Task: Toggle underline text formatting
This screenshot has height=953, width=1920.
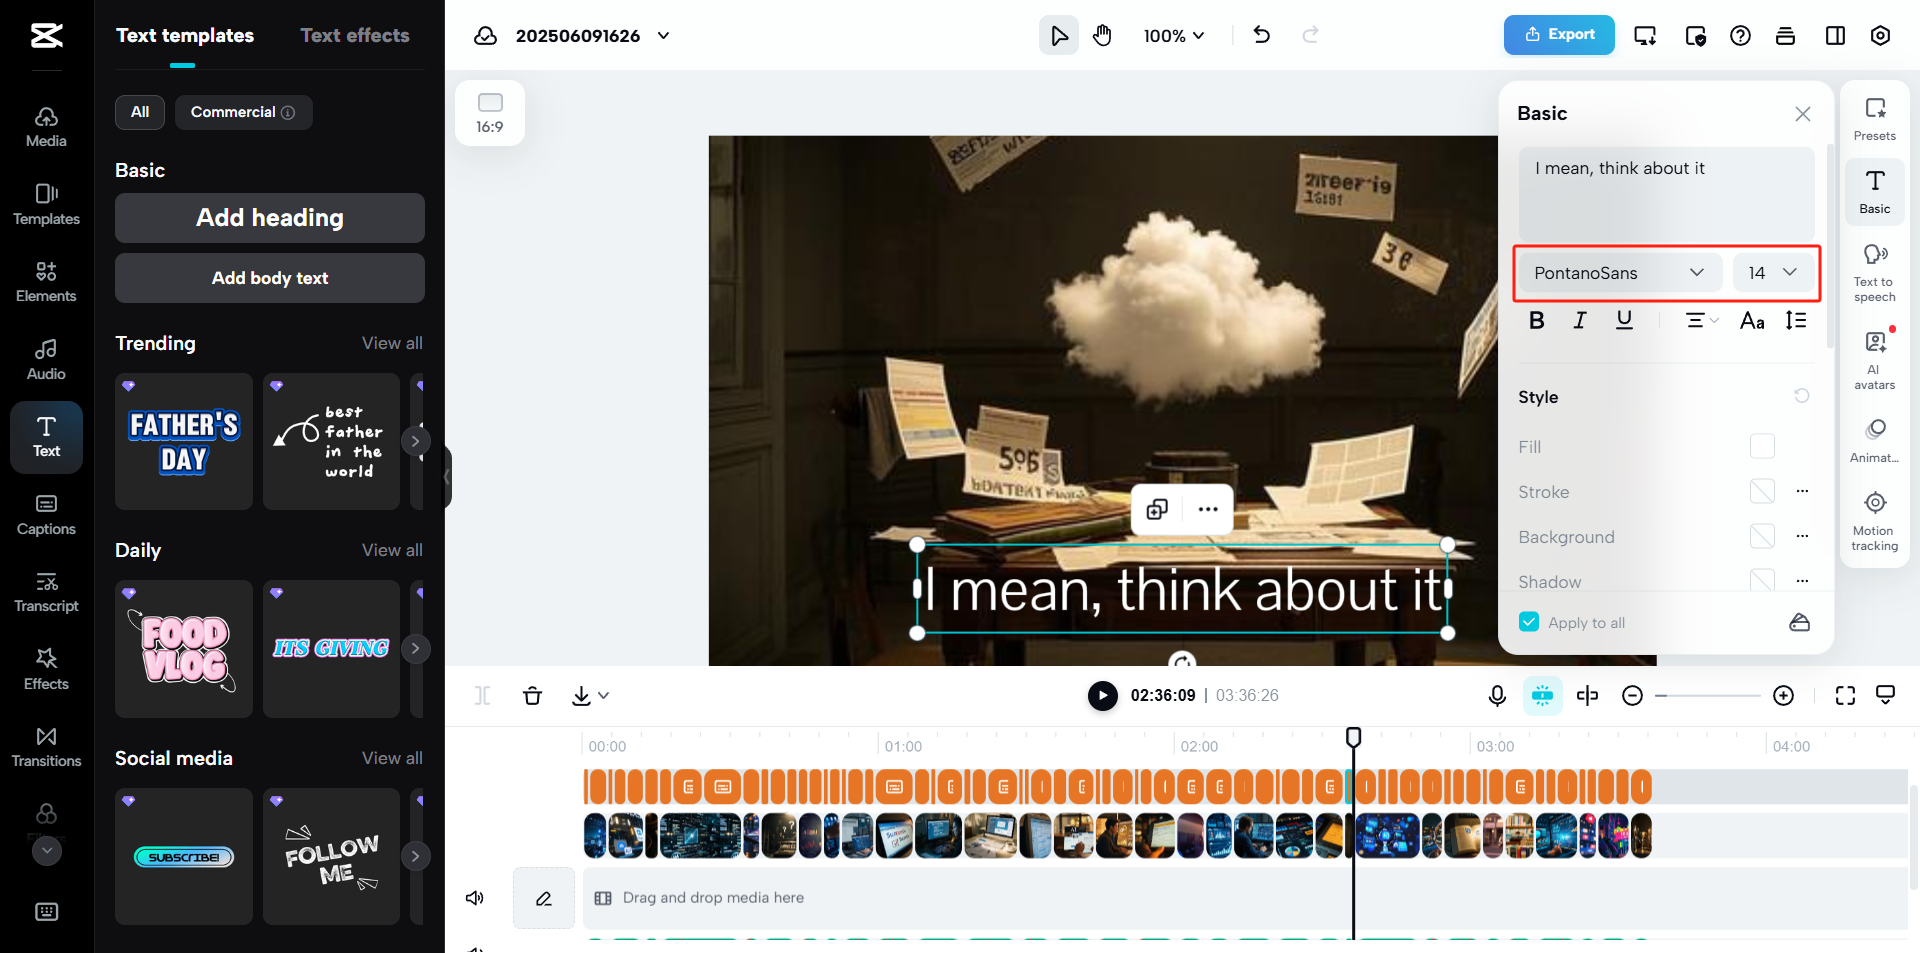Action: (x=1624, y=320)
